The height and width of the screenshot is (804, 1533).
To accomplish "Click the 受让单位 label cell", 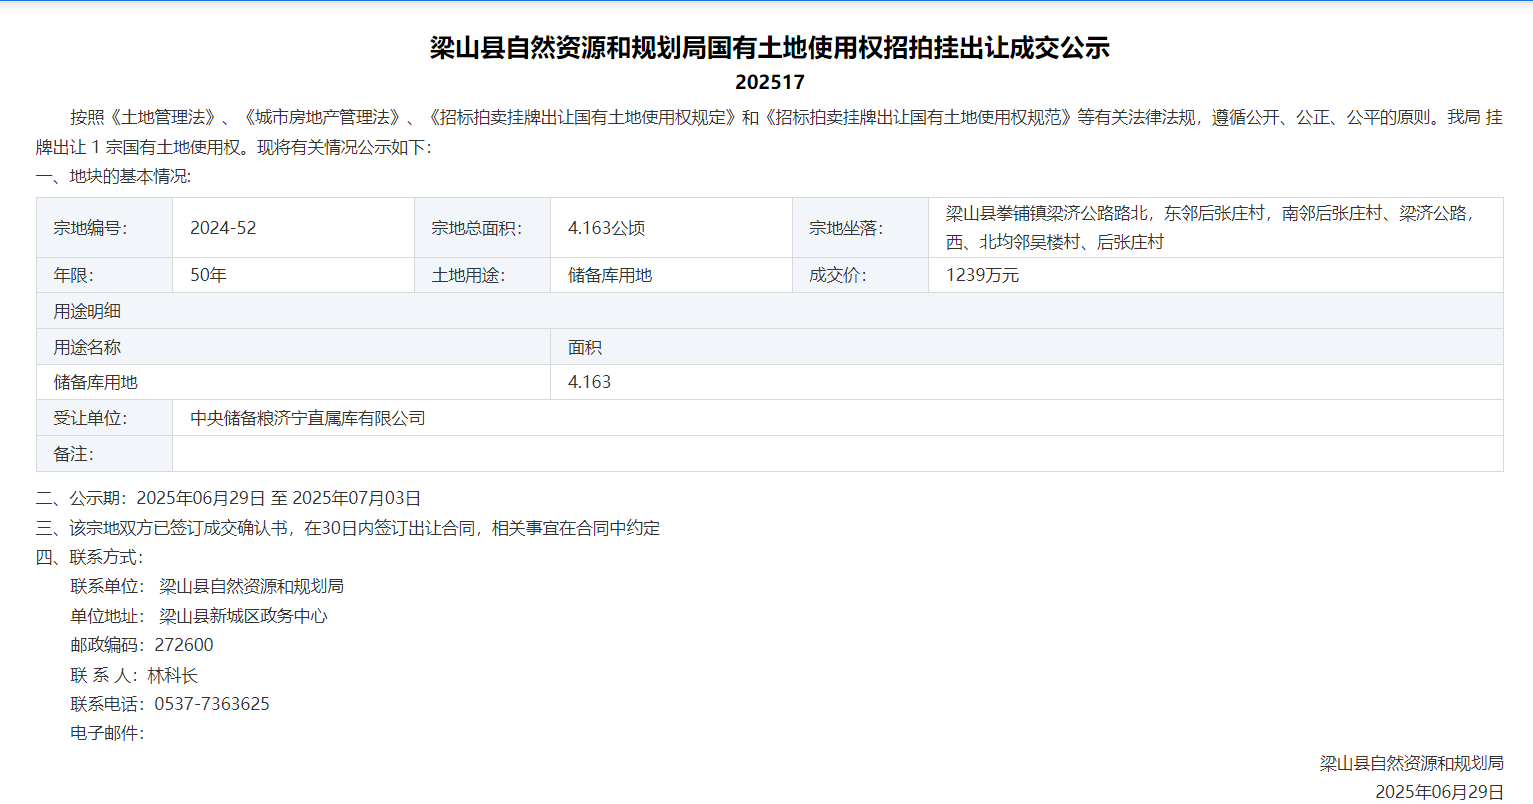I will [x=104, y=418].
